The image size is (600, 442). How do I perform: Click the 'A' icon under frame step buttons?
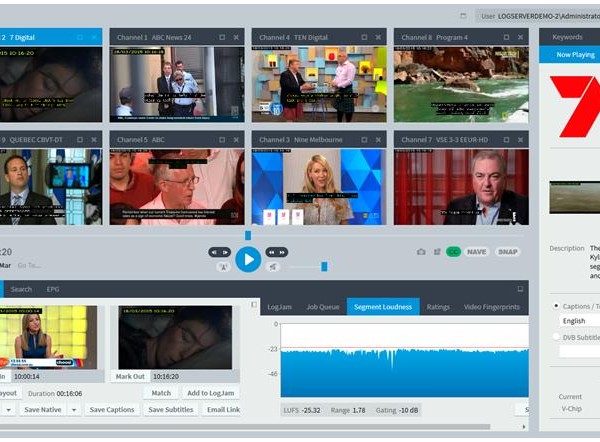pos(223,267)
